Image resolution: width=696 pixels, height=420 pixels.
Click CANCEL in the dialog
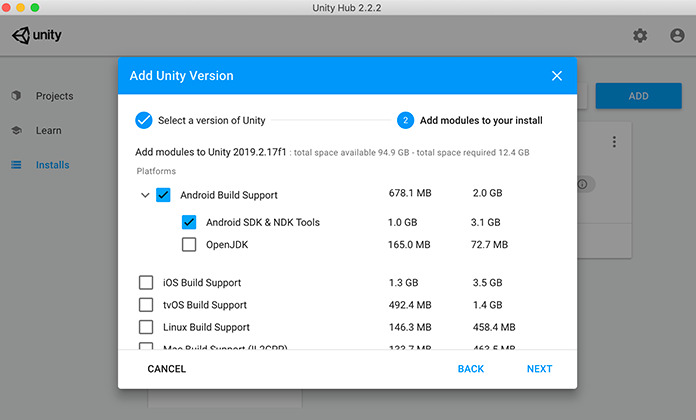tap(167, 368)
